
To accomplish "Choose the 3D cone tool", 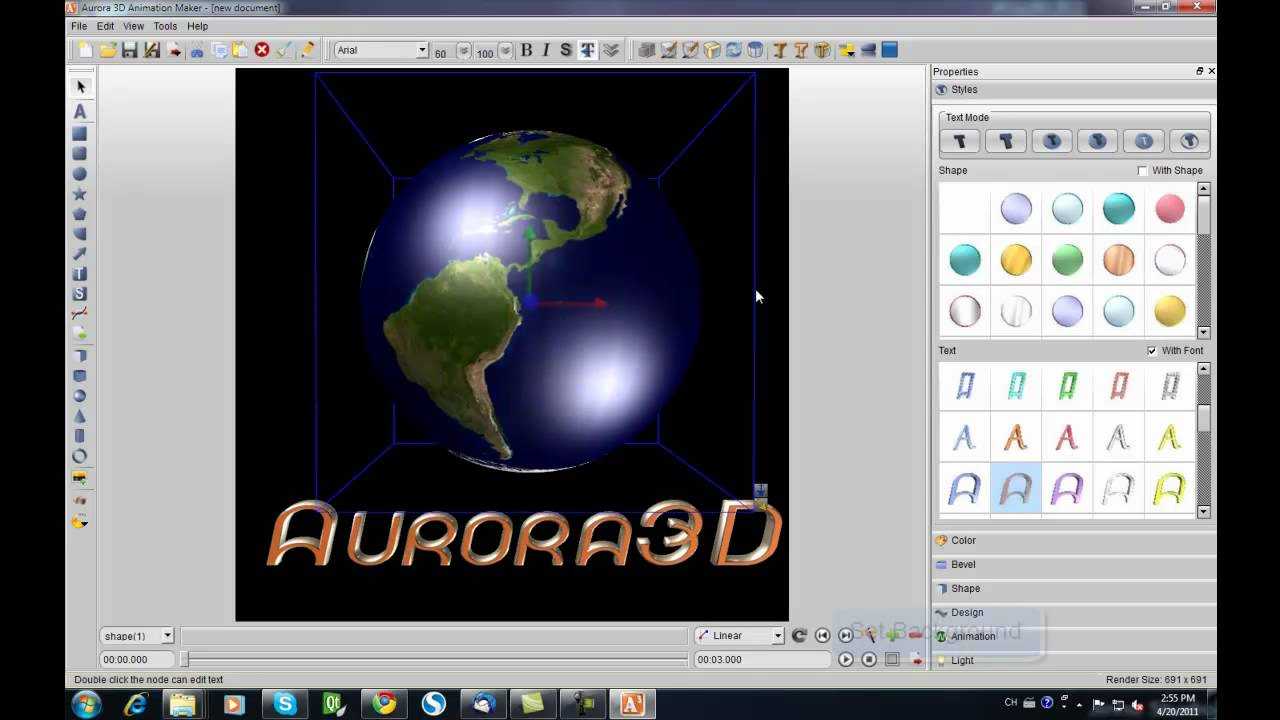I will (80, 416).
